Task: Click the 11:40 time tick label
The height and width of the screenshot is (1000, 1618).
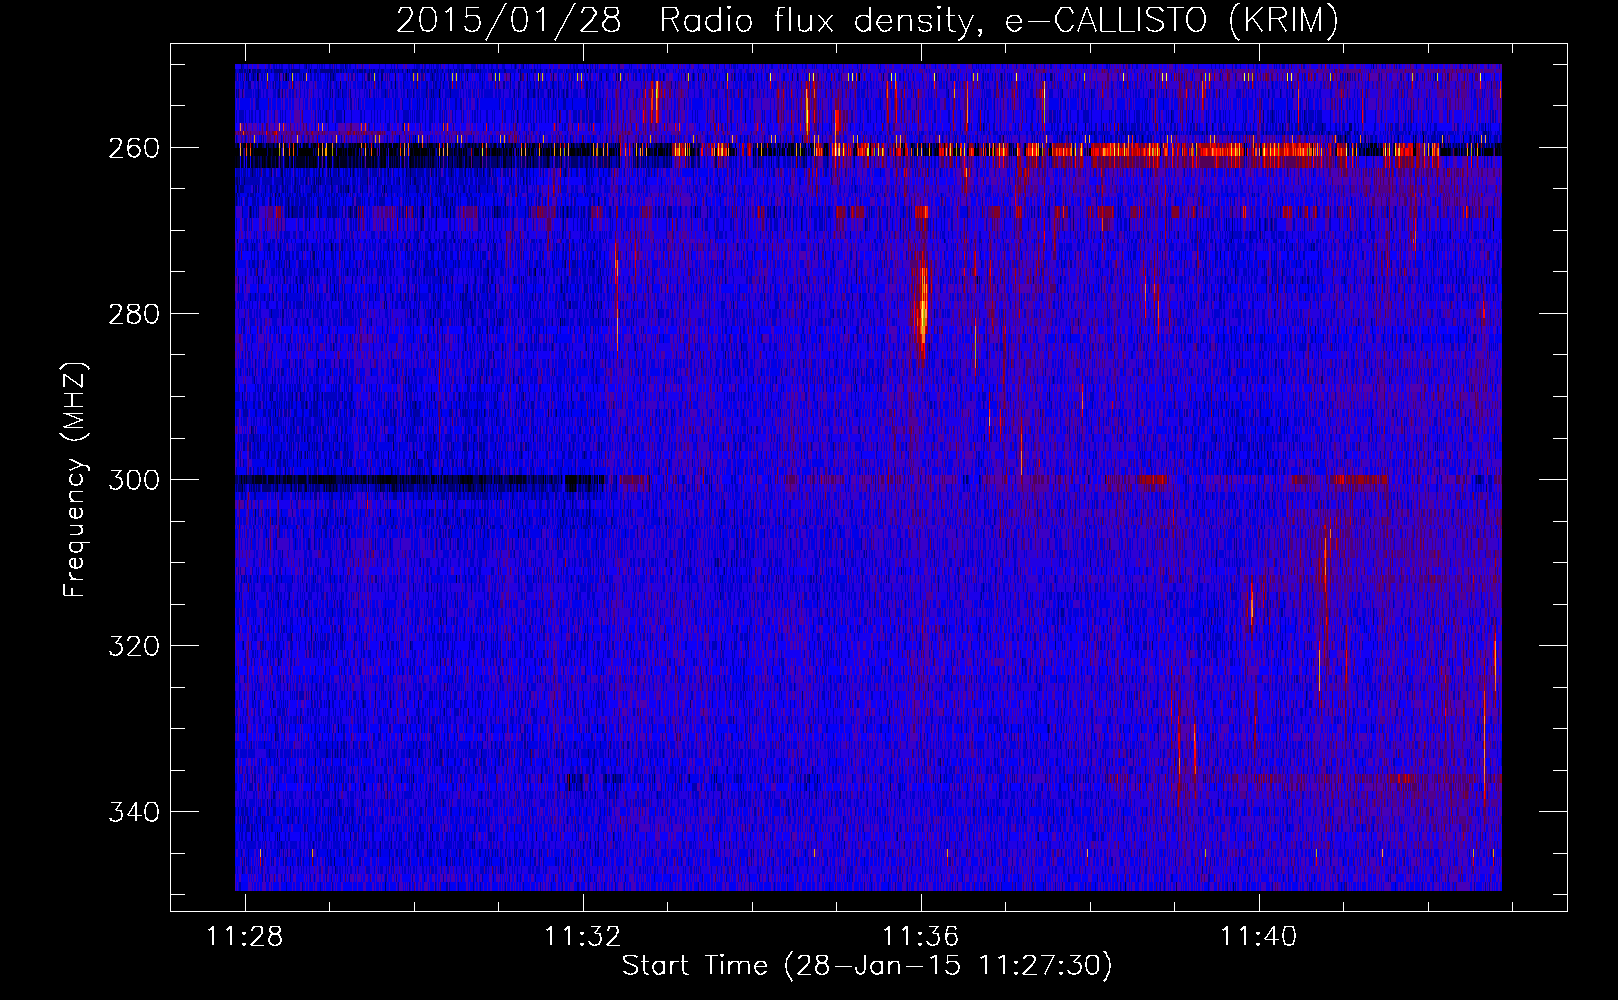Action: [x=1259, y=936]
